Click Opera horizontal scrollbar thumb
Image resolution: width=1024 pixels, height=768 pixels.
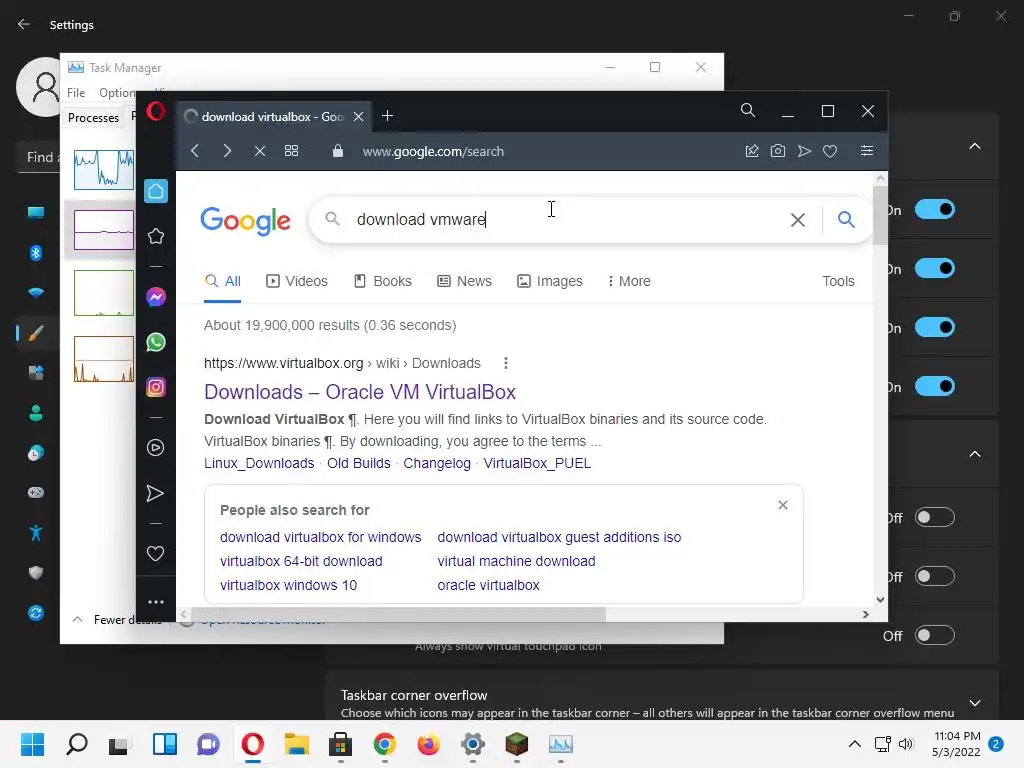pyautogui.click(x=399, y=615)
